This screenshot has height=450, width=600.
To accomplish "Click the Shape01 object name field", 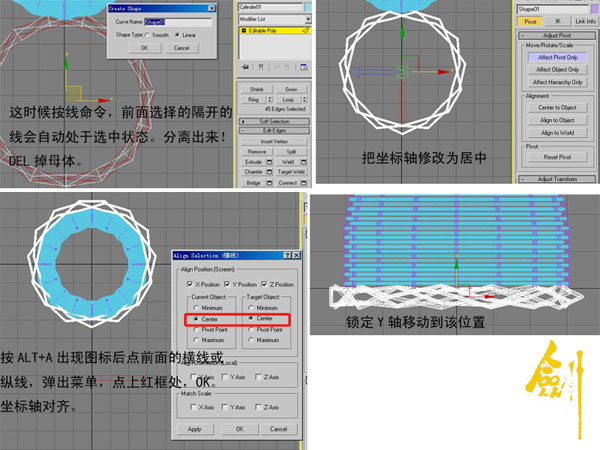I will click(553, 9).
